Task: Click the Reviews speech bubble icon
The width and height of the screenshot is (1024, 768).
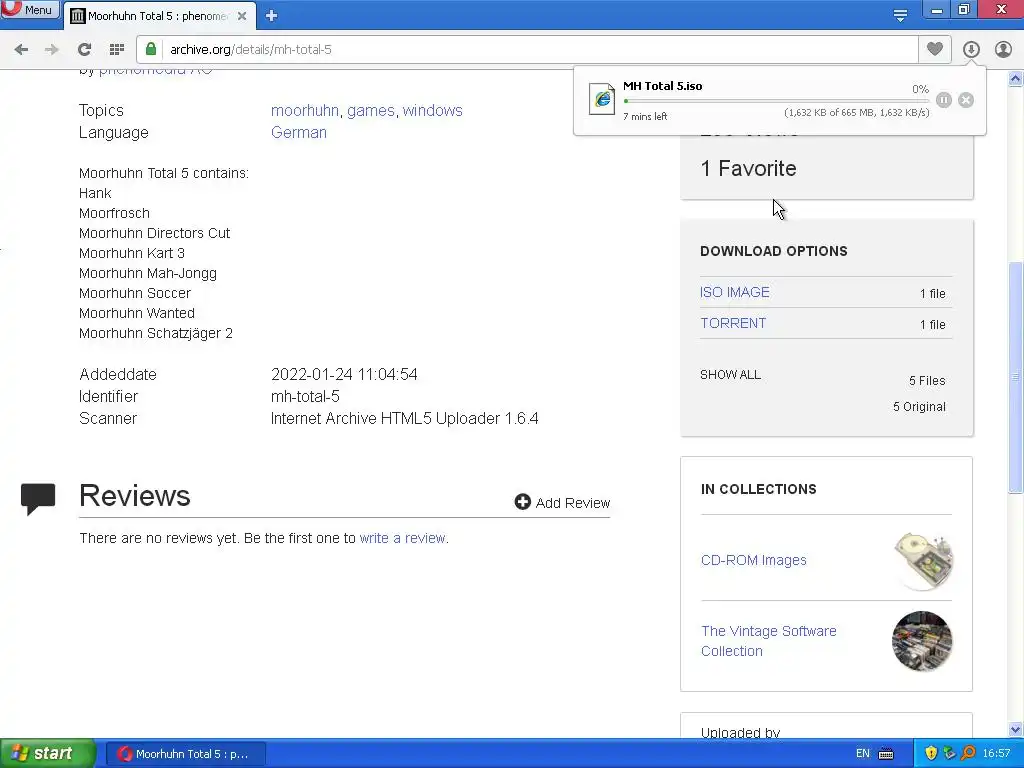Action: 38,500
